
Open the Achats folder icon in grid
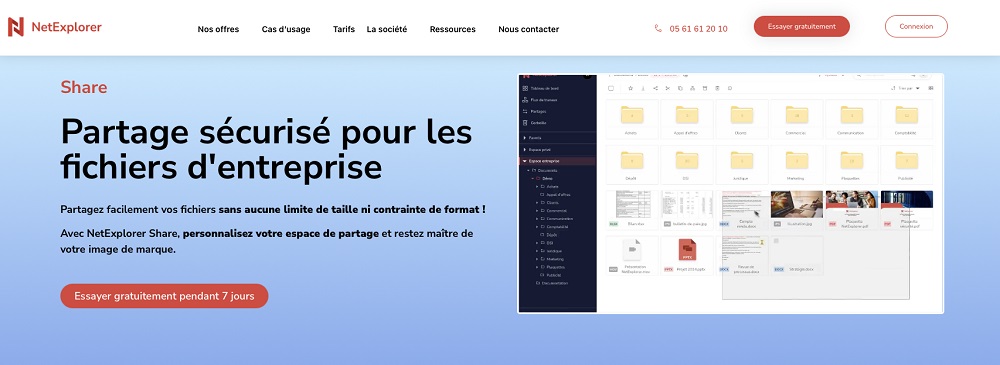point(631,115)
